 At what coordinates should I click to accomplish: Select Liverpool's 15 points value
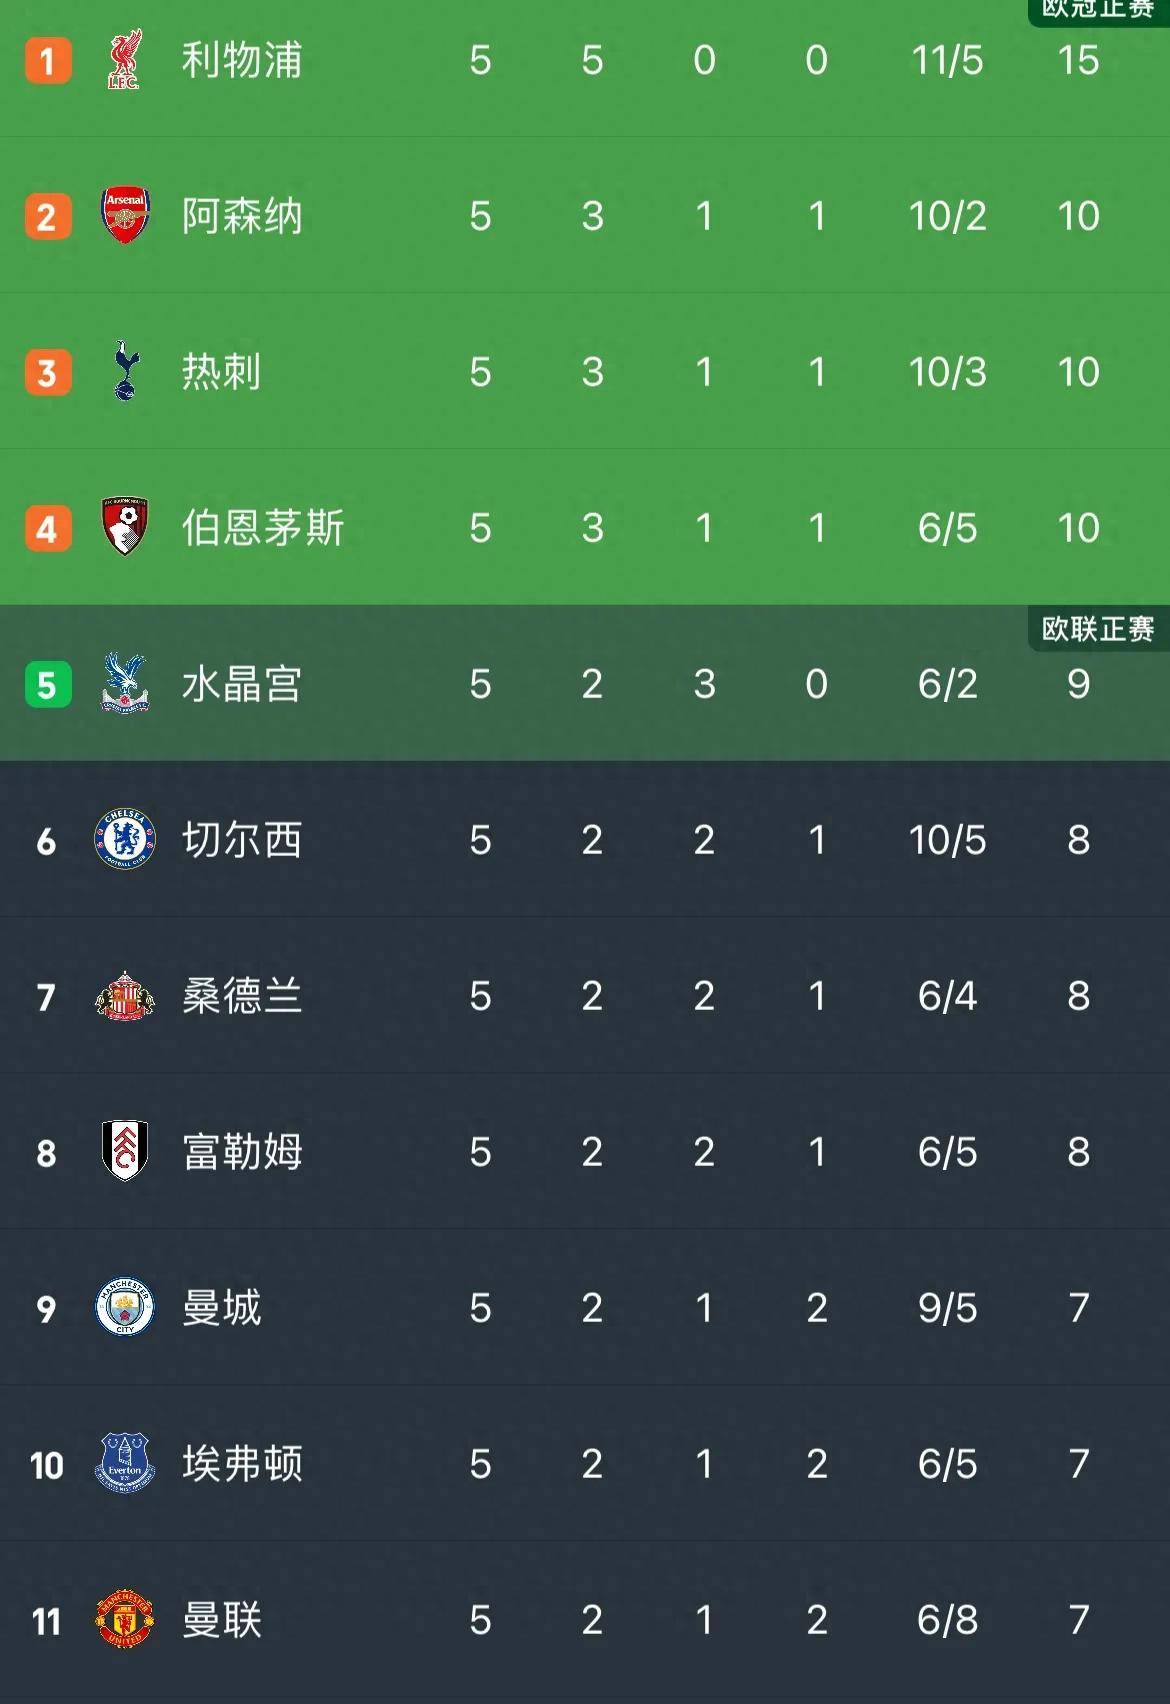[1078, 60]
